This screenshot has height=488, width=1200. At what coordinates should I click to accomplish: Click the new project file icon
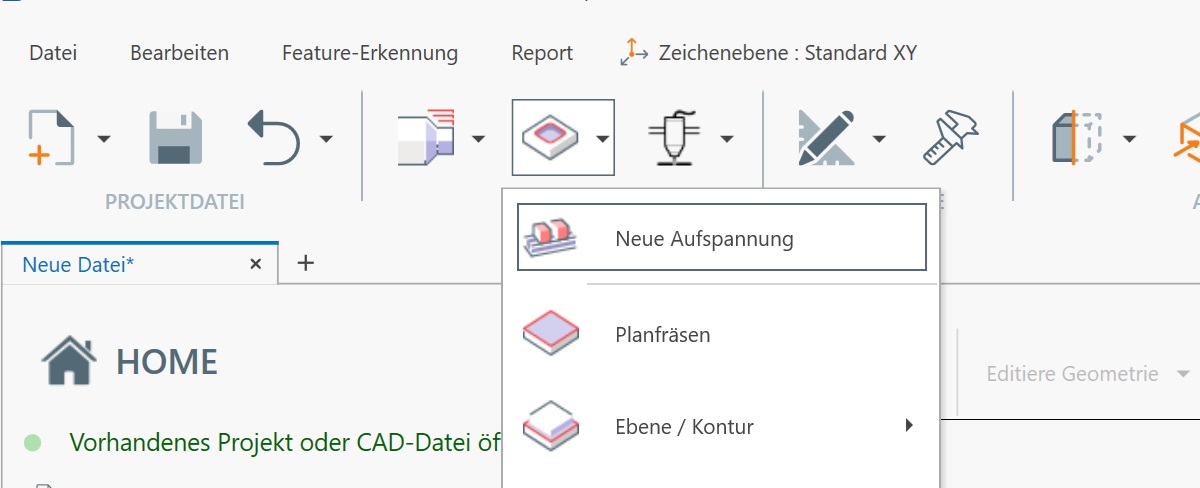(x=52, y=138)
